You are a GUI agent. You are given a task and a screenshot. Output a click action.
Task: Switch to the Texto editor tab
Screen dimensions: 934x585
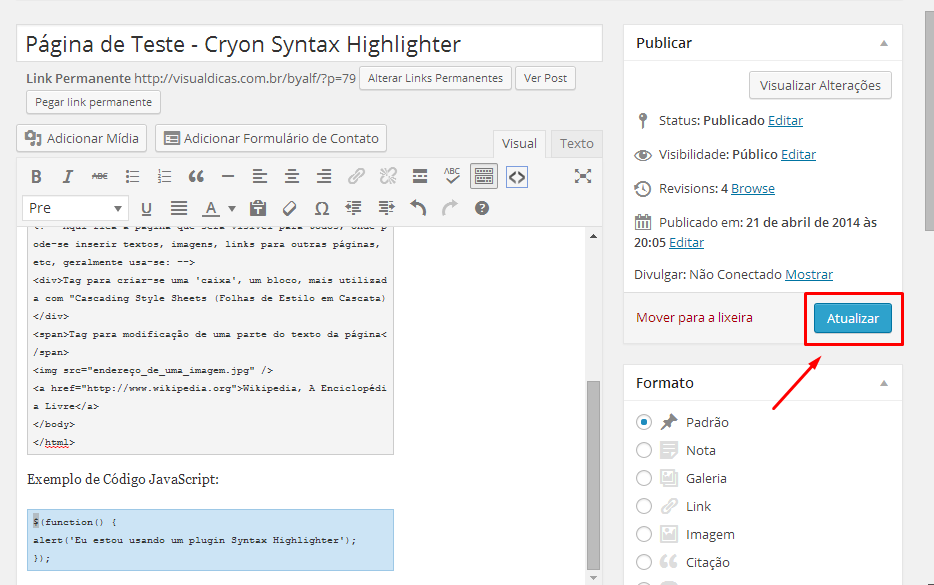click(577, 144)
